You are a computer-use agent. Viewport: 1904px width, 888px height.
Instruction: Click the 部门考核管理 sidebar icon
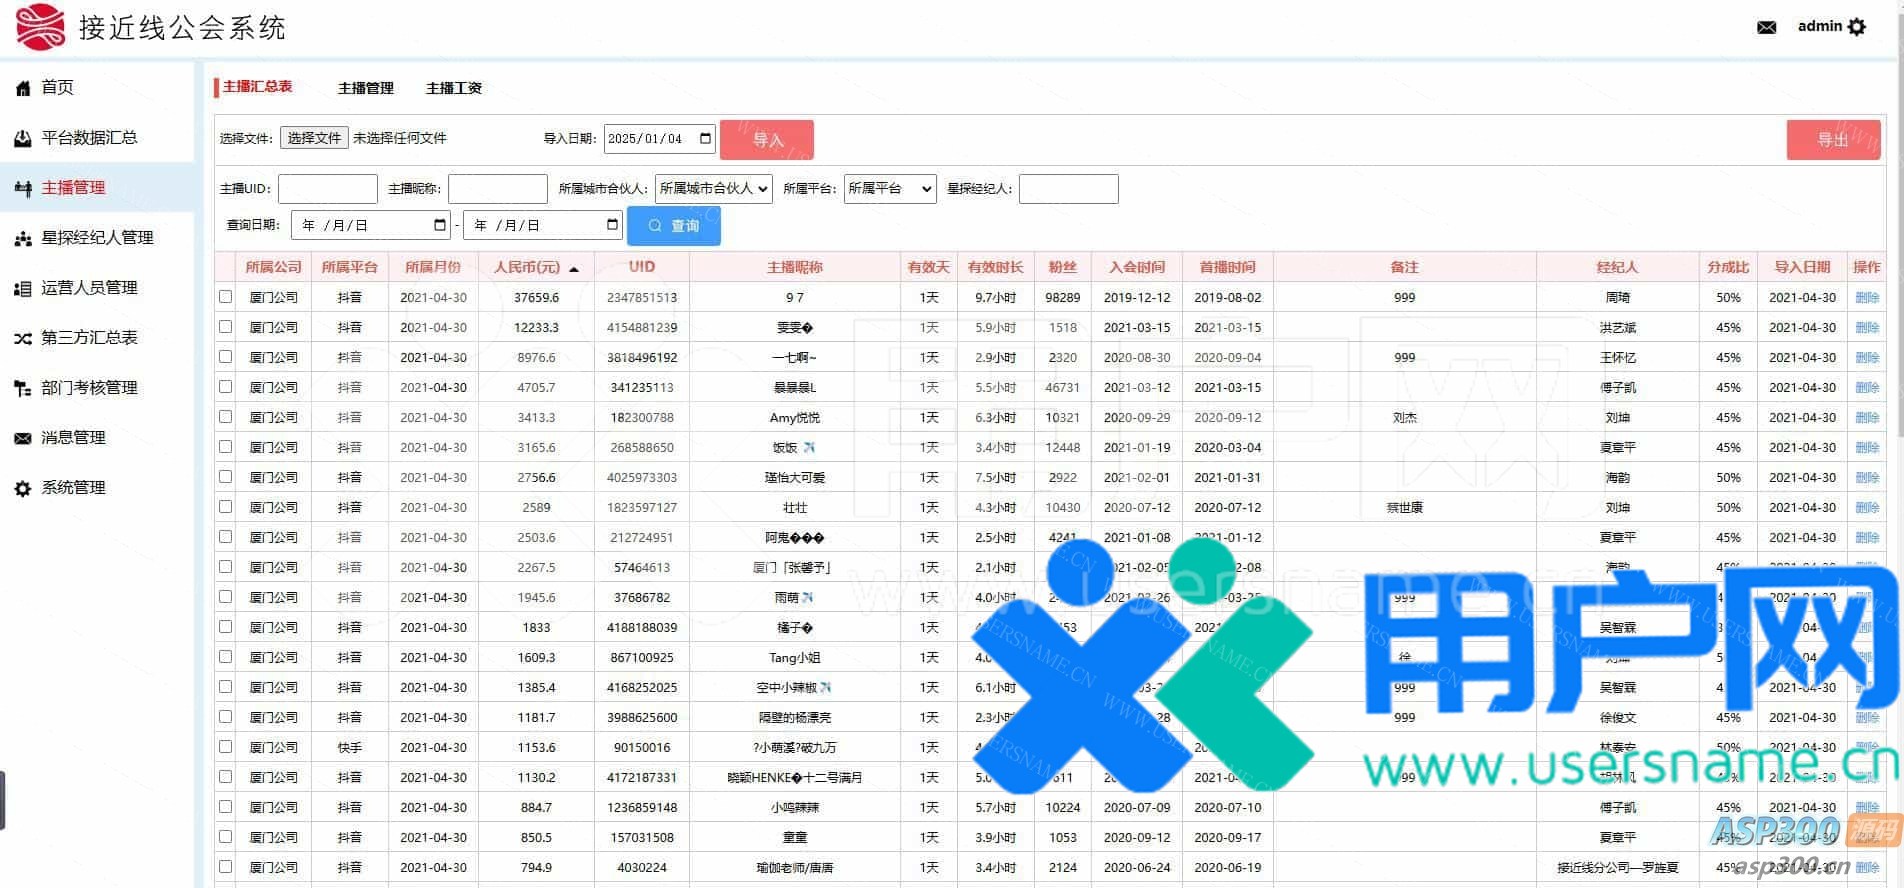coord(23,388)
